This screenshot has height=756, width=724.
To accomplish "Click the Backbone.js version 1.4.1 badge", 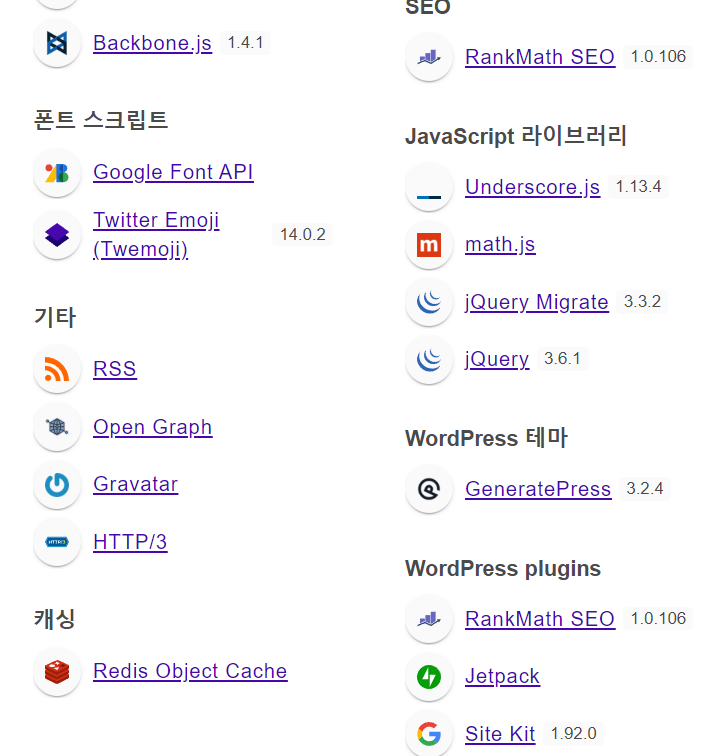I will click(245, 43).
